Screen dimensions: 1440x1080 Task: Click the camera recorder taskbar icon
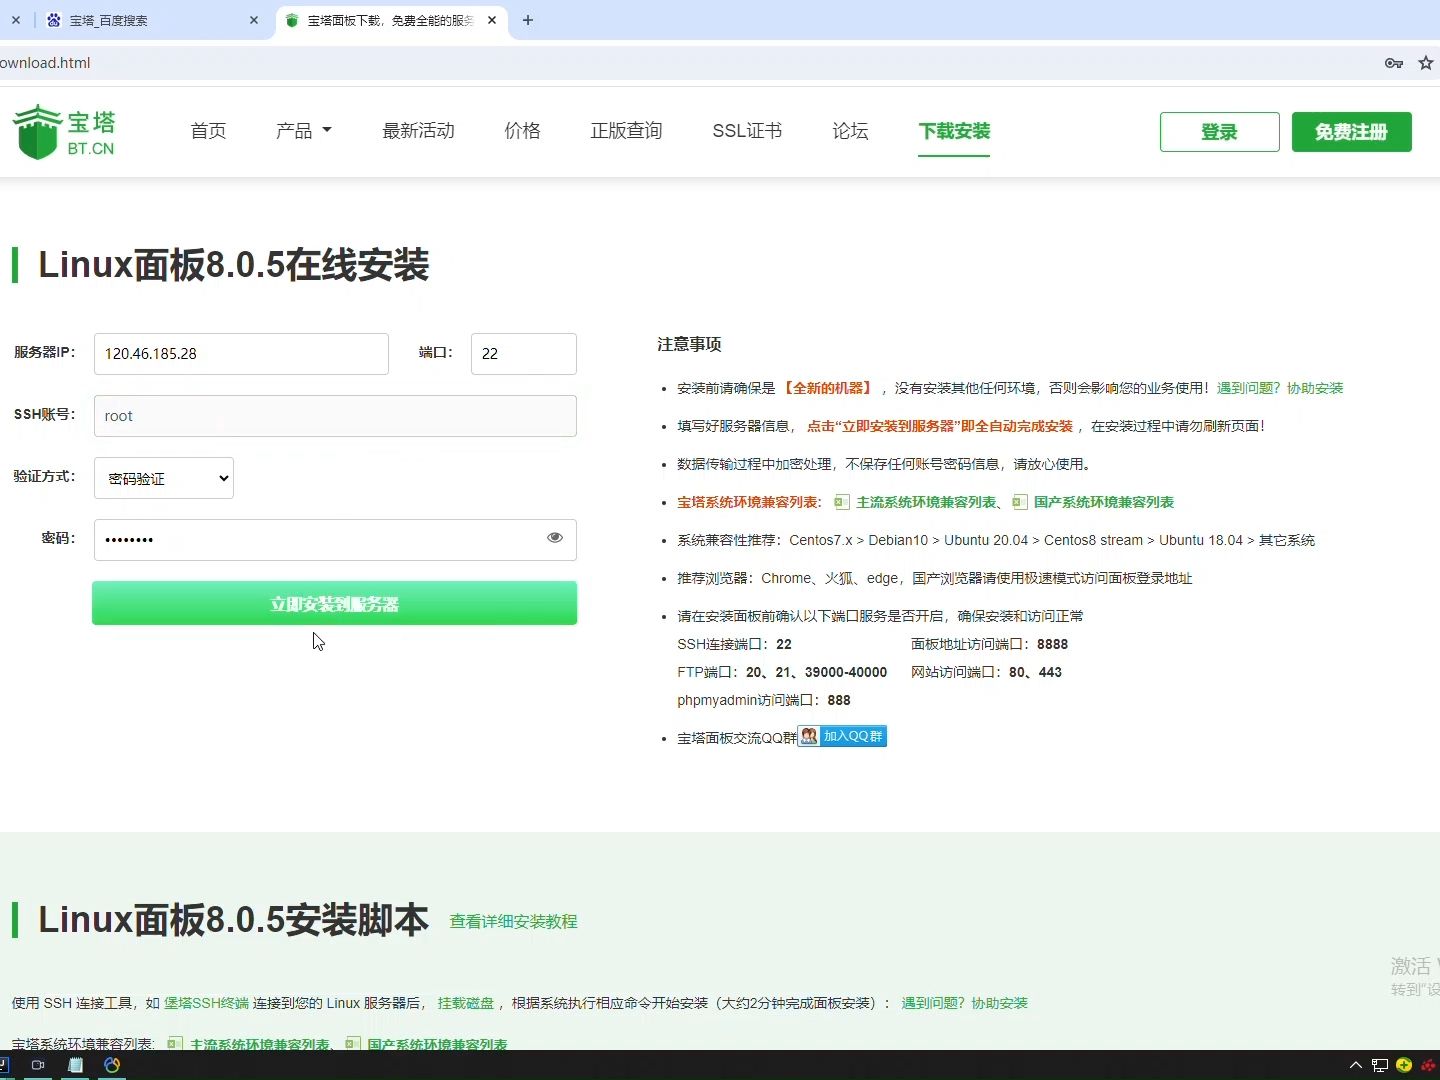pyautogui.click(x=38, y=1065)
